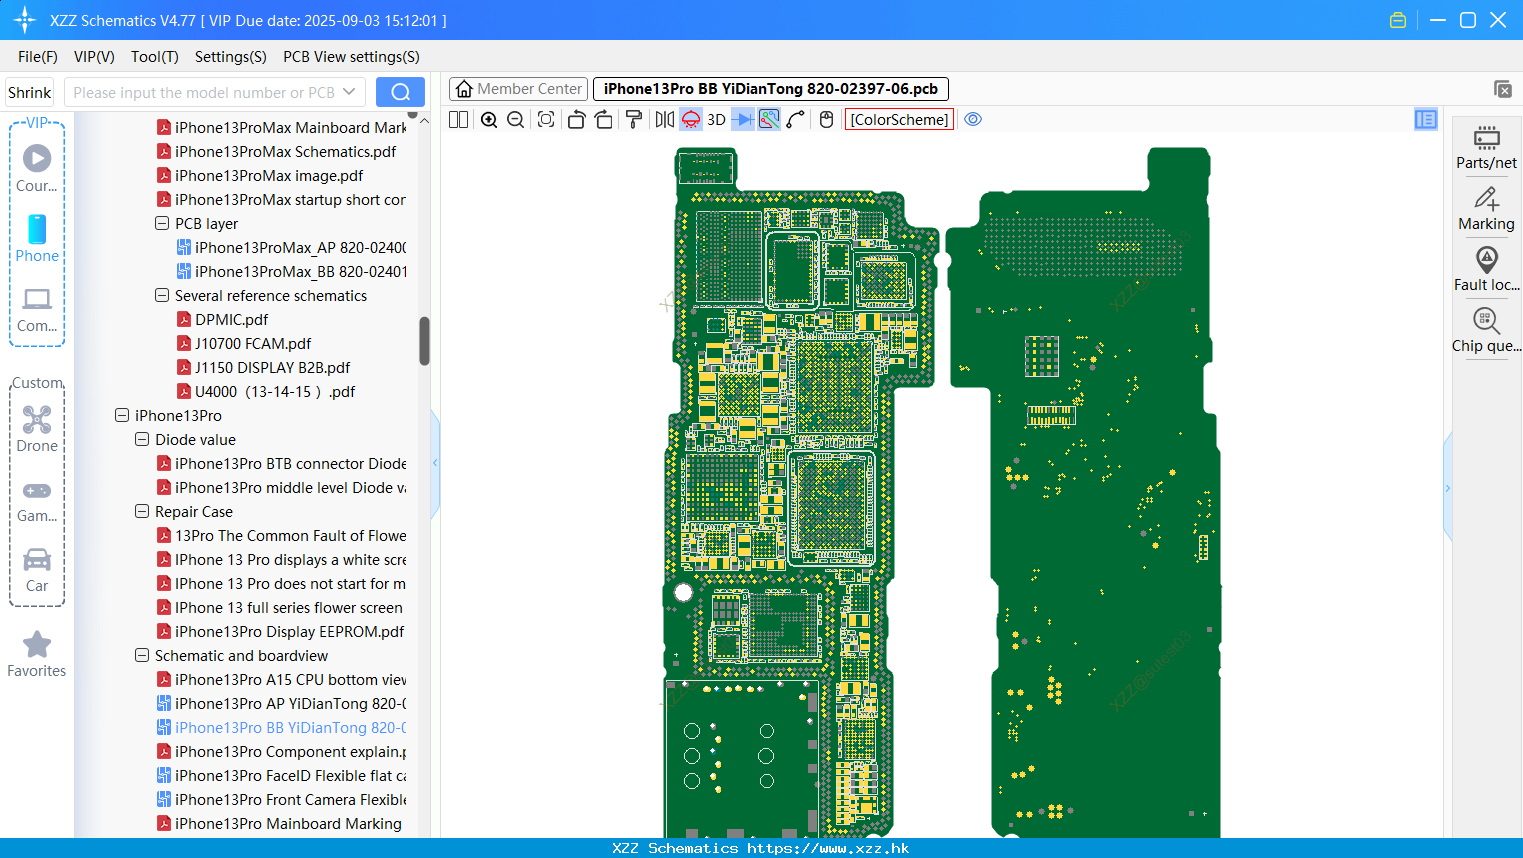Viewport: 1523px width, 858px height.
Task: Click the Shrink button
Action: click(x=30, y=92)
